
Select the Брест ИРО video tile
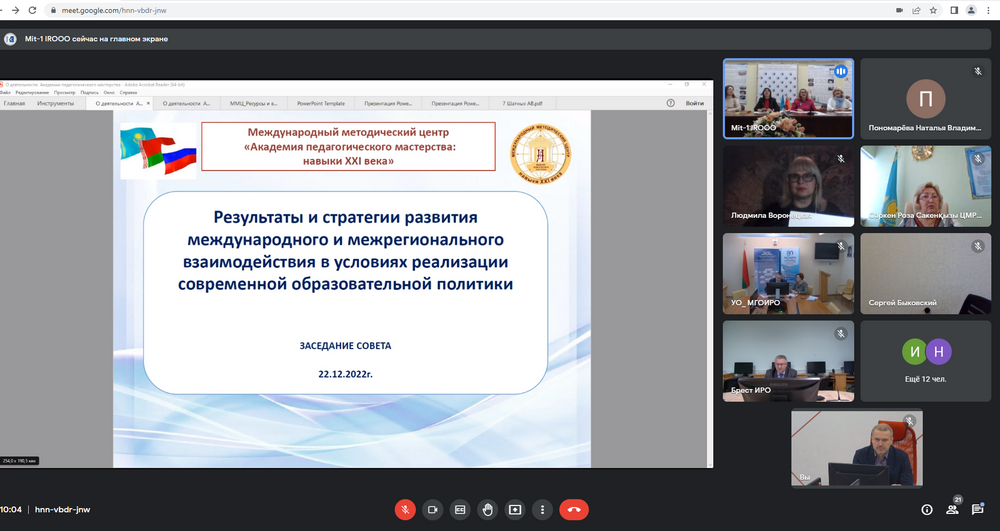click(x=788, y=361)
